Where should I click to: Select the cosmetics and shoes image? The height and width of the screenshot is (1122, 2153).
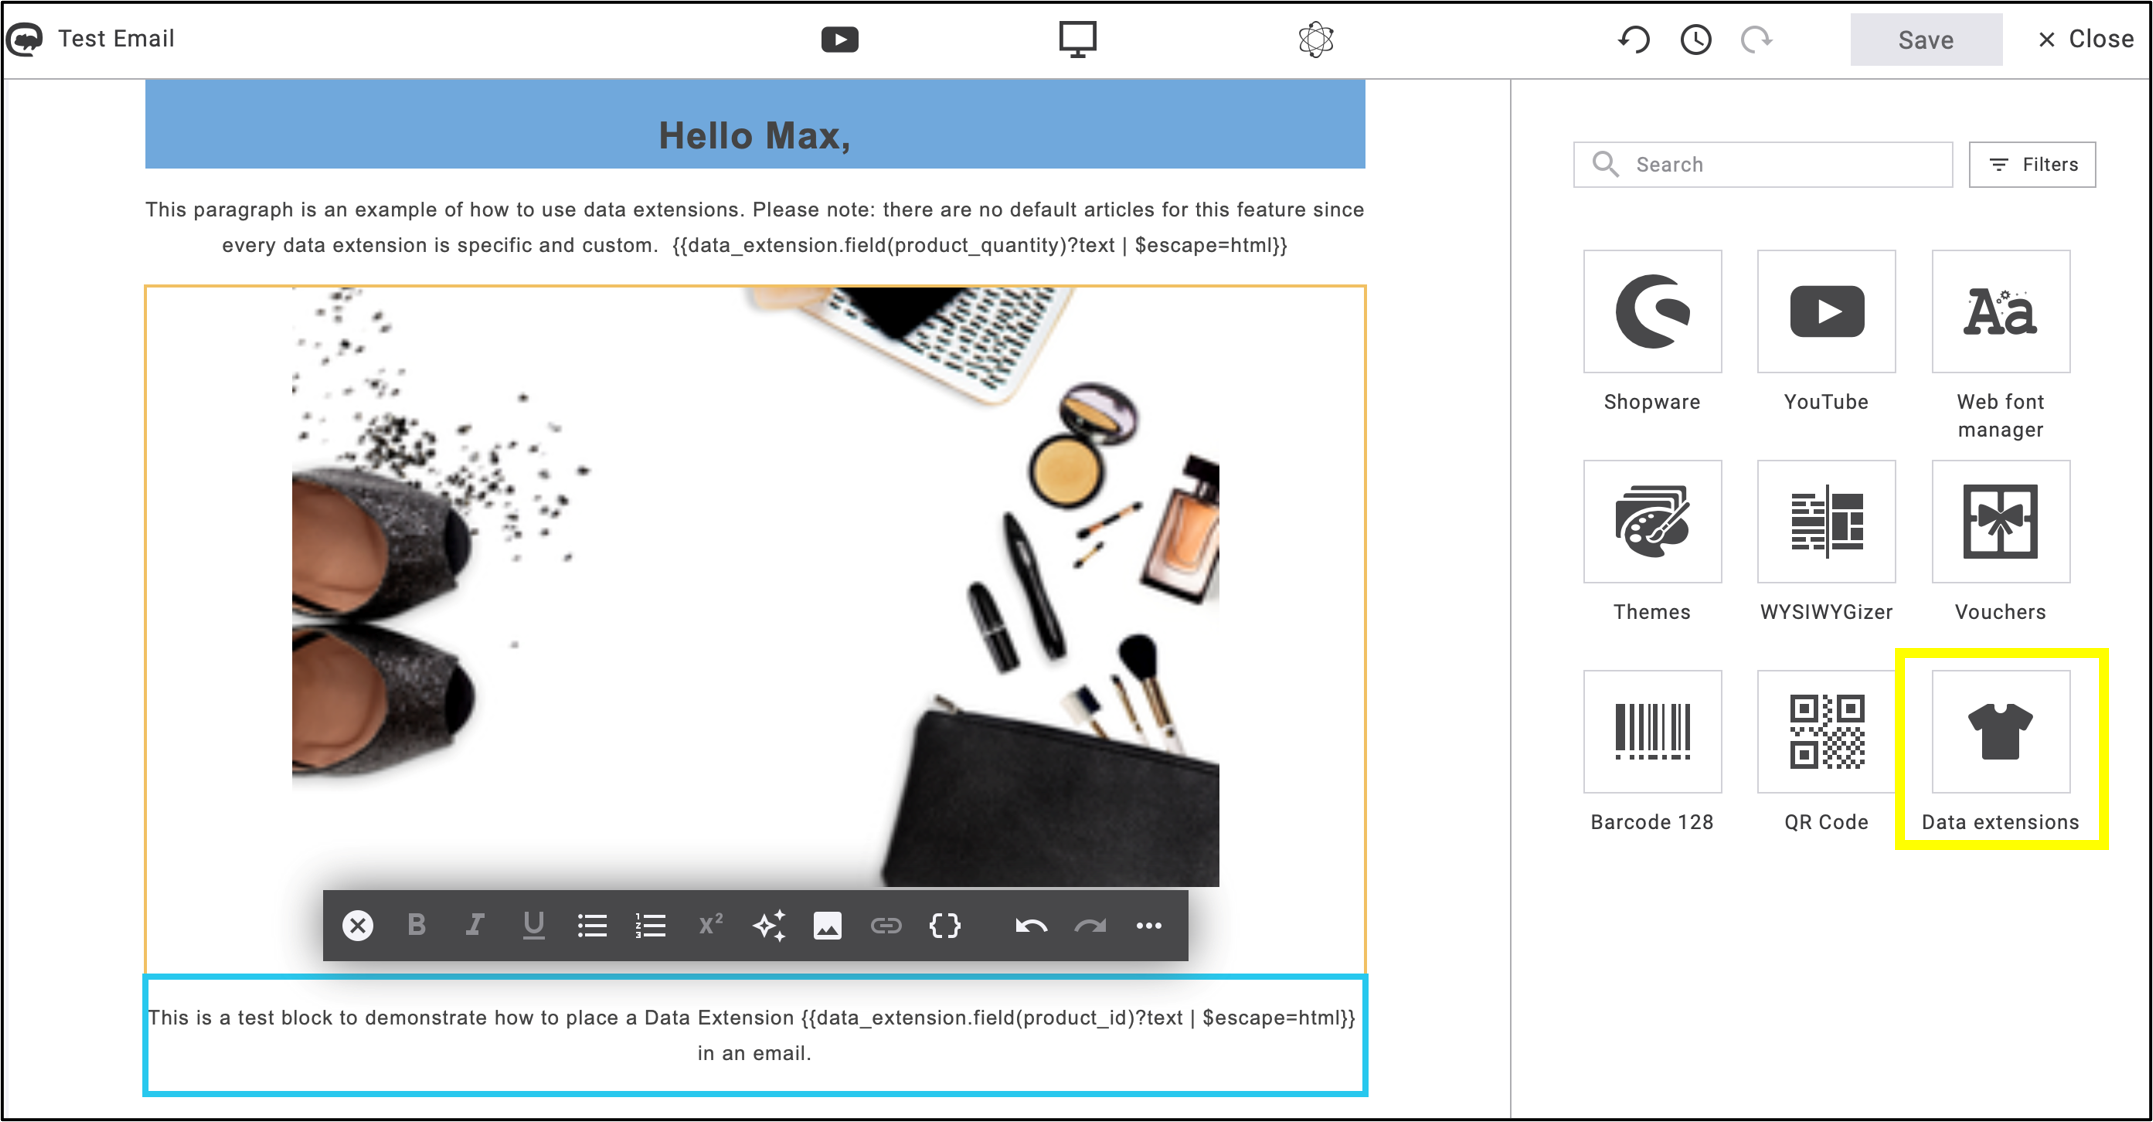click(755, 587)
